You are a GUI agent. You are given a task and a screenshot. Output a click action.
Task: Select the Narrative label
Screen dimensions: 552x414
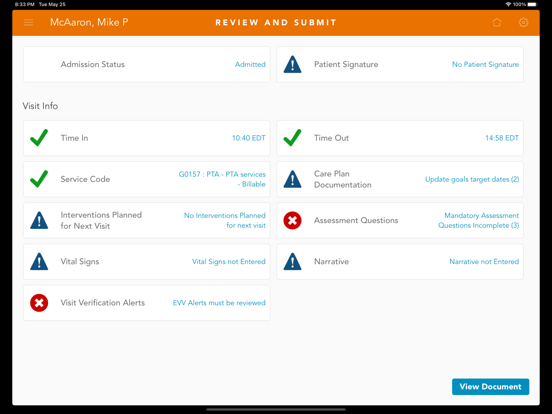click(331, 262)
